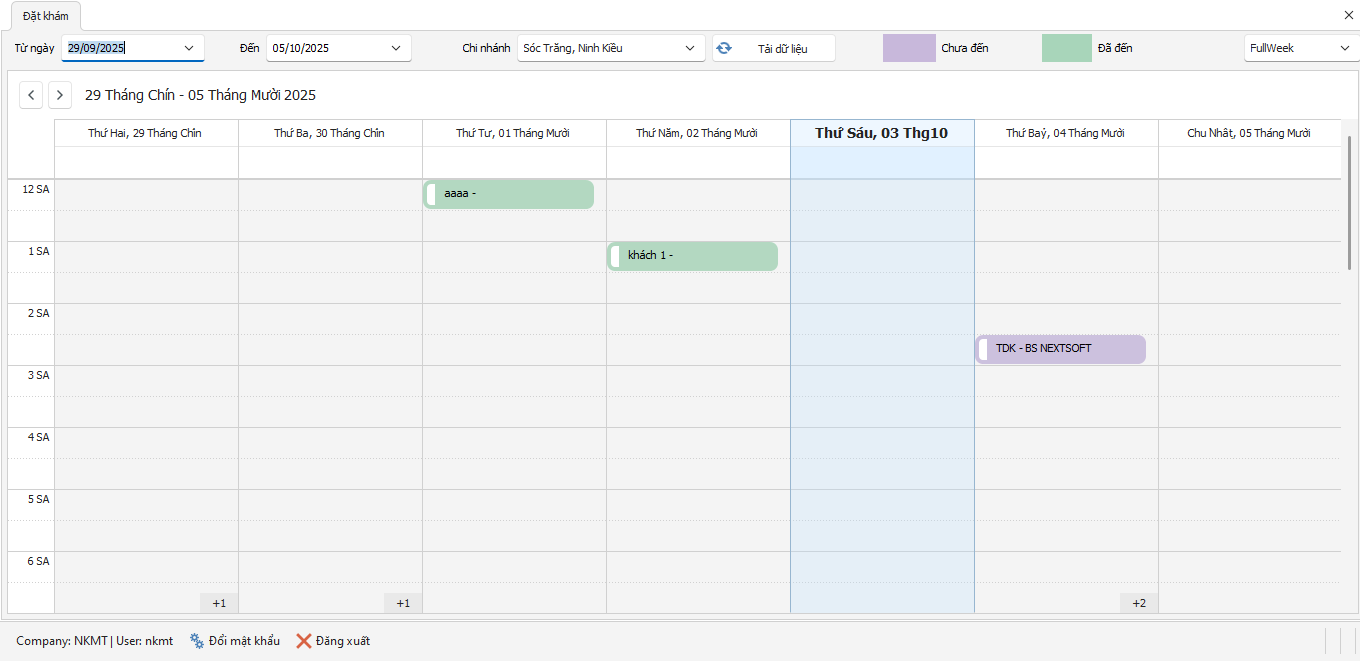1360x661 pixels.
Task: Click the refresh icon beside Tải dữ liệu
Action: point(724,48)
